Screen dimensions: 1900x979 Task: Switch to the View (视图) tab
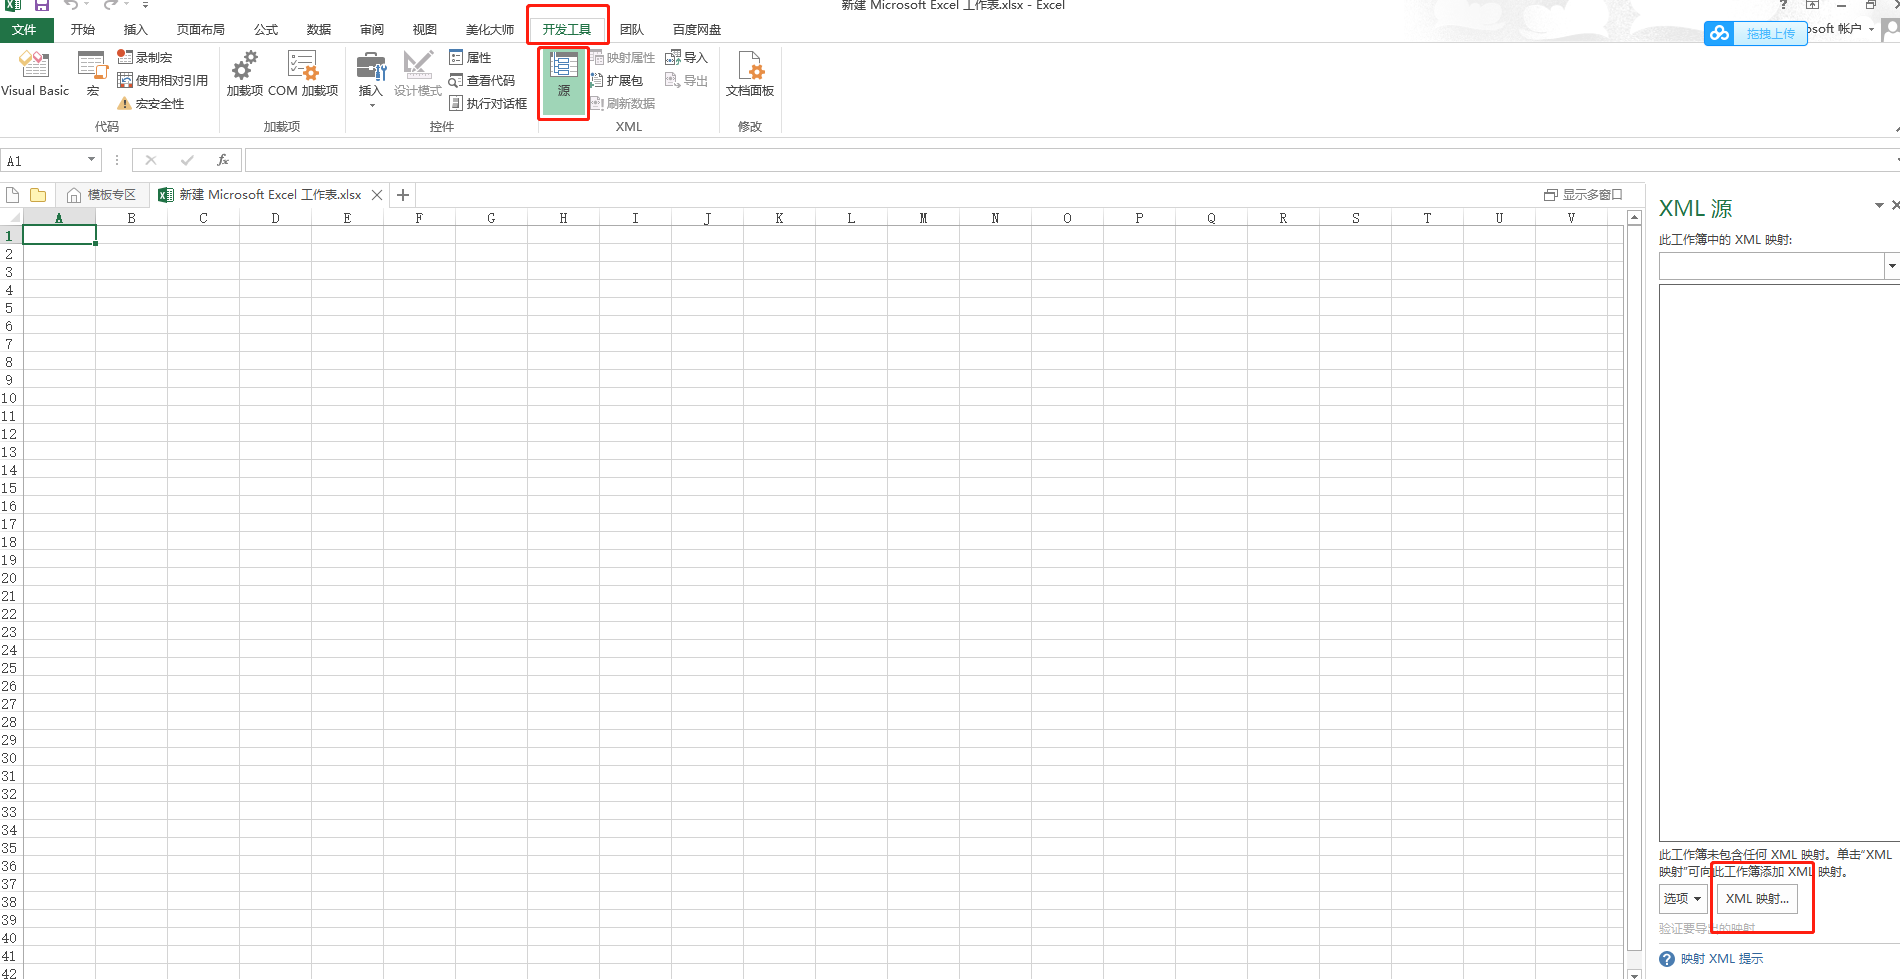pyautogui.click(x=424, y=30)
